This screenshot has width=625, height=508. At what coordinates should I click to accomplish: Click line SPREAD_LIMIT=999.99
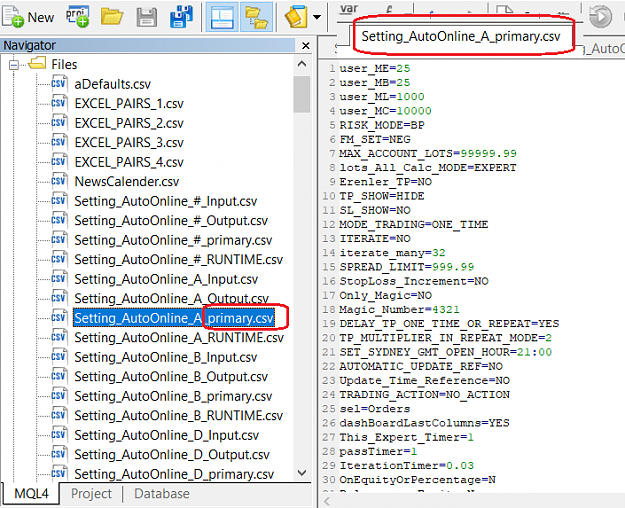click(x=407, y=267)
